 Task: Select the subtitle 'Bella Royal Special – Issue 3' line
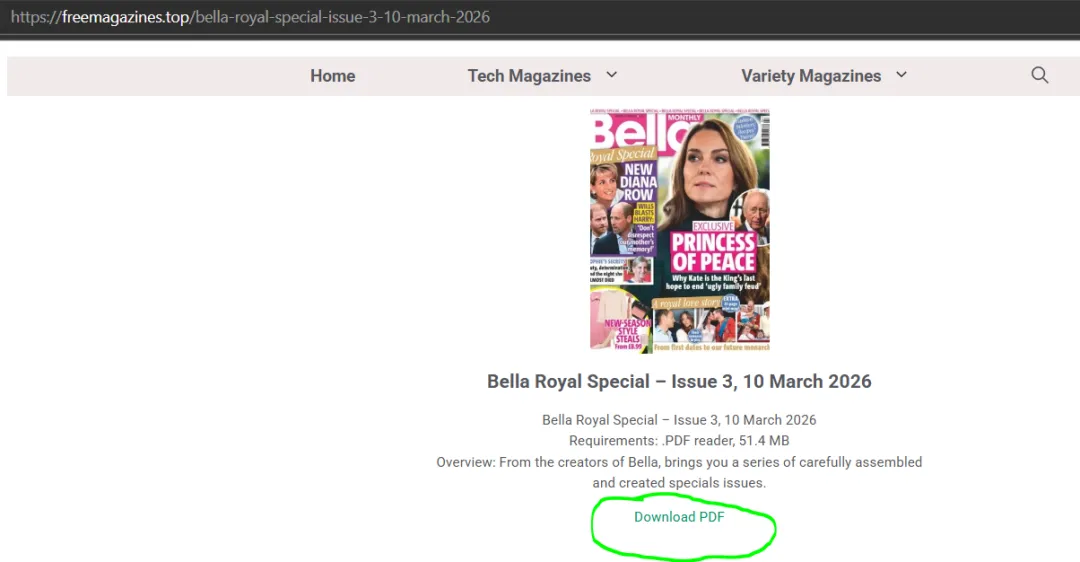[x=679, y=420]
